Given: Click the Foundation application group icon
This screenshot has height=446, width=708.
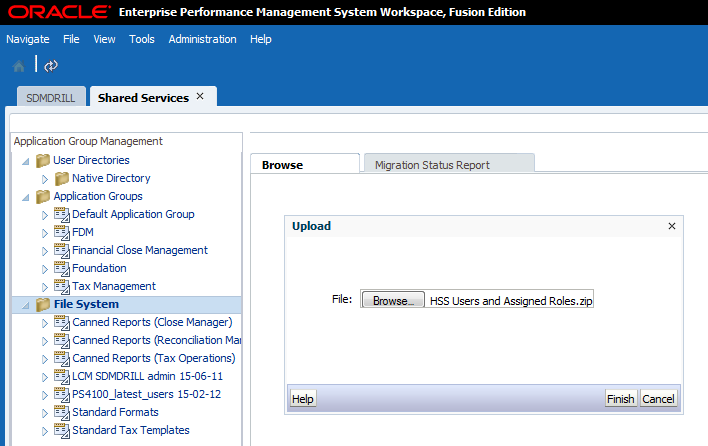Looking at the screenshot, I should tap(62, 268).
